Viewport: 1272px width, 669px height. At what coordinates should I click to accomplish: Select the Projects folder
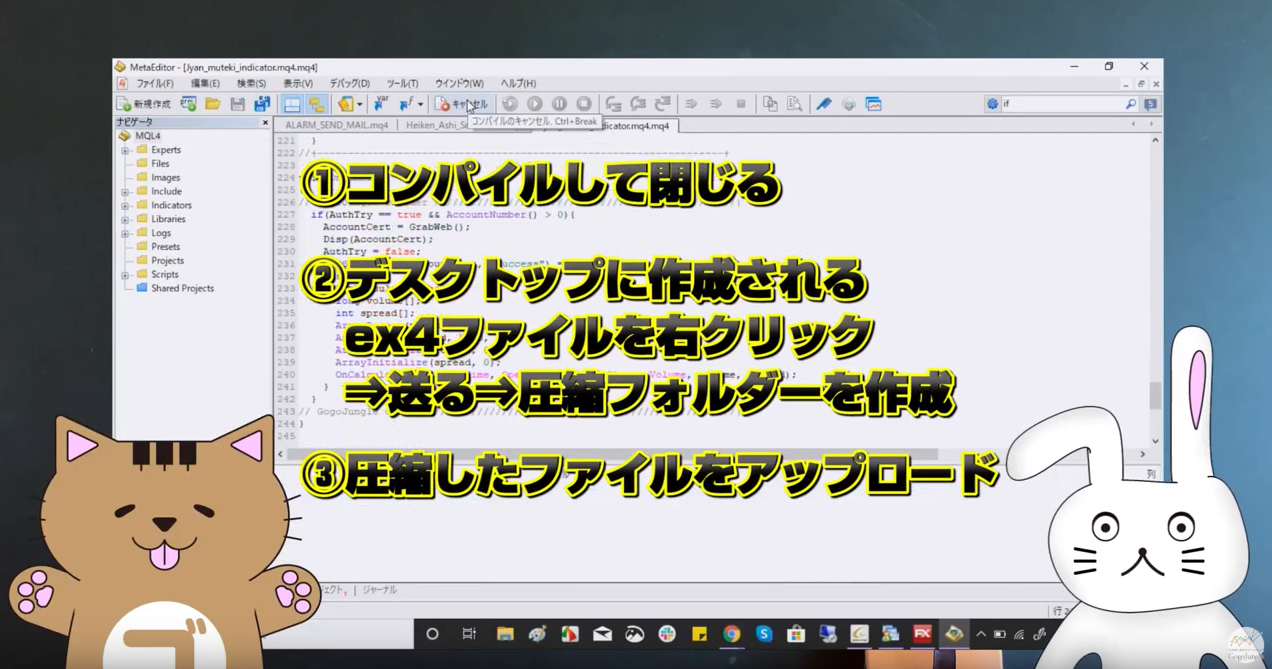pyautogui.click(x=167, y=261)
